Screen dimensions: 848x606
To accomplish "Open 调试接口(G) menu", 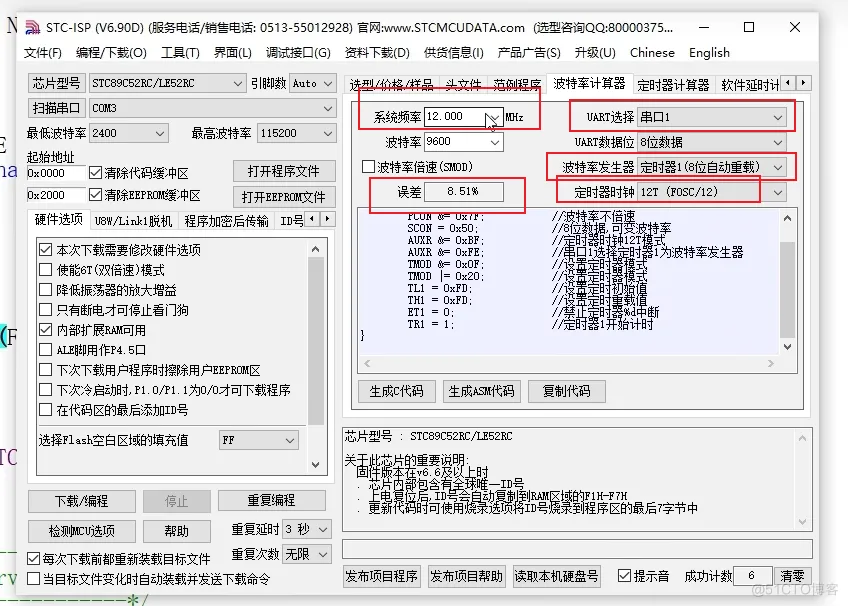I will click(298, 52).
